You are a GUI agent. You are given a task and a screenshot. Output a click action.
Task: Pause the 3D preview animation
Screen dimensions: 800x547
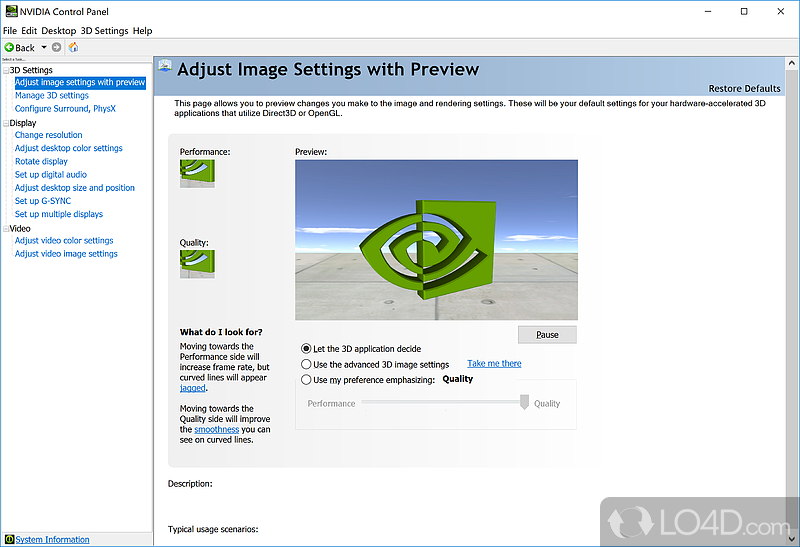[547, 335]
